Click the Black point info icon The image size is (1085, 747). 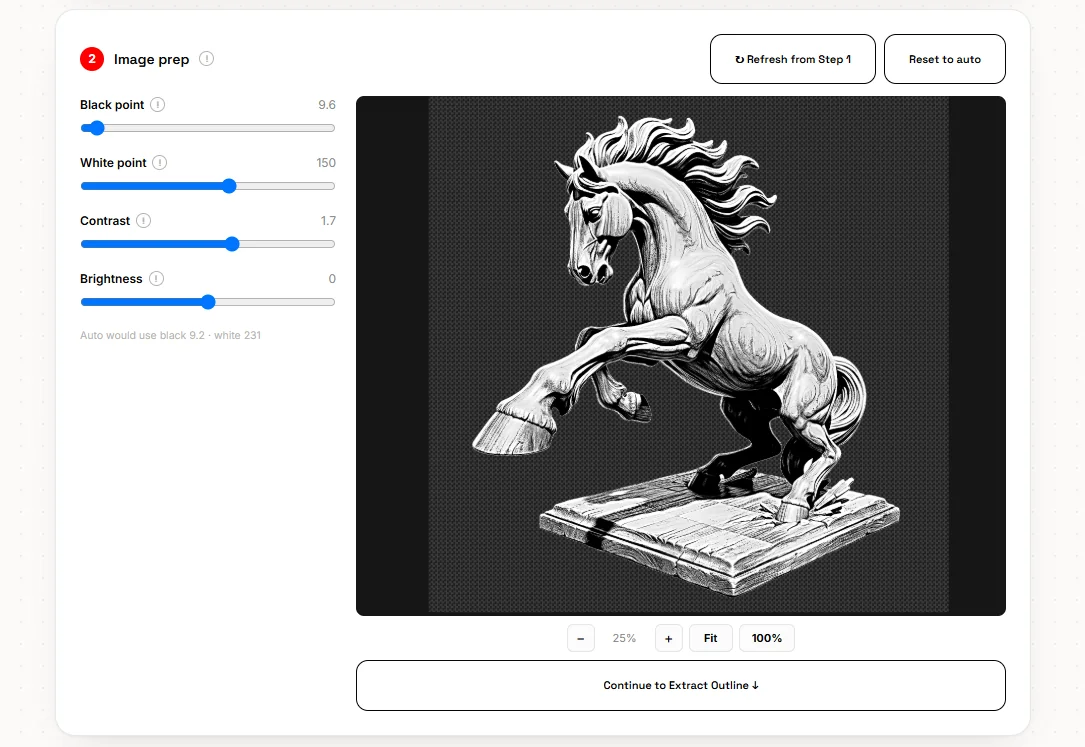pyautogui.click(x=158, y=104)
